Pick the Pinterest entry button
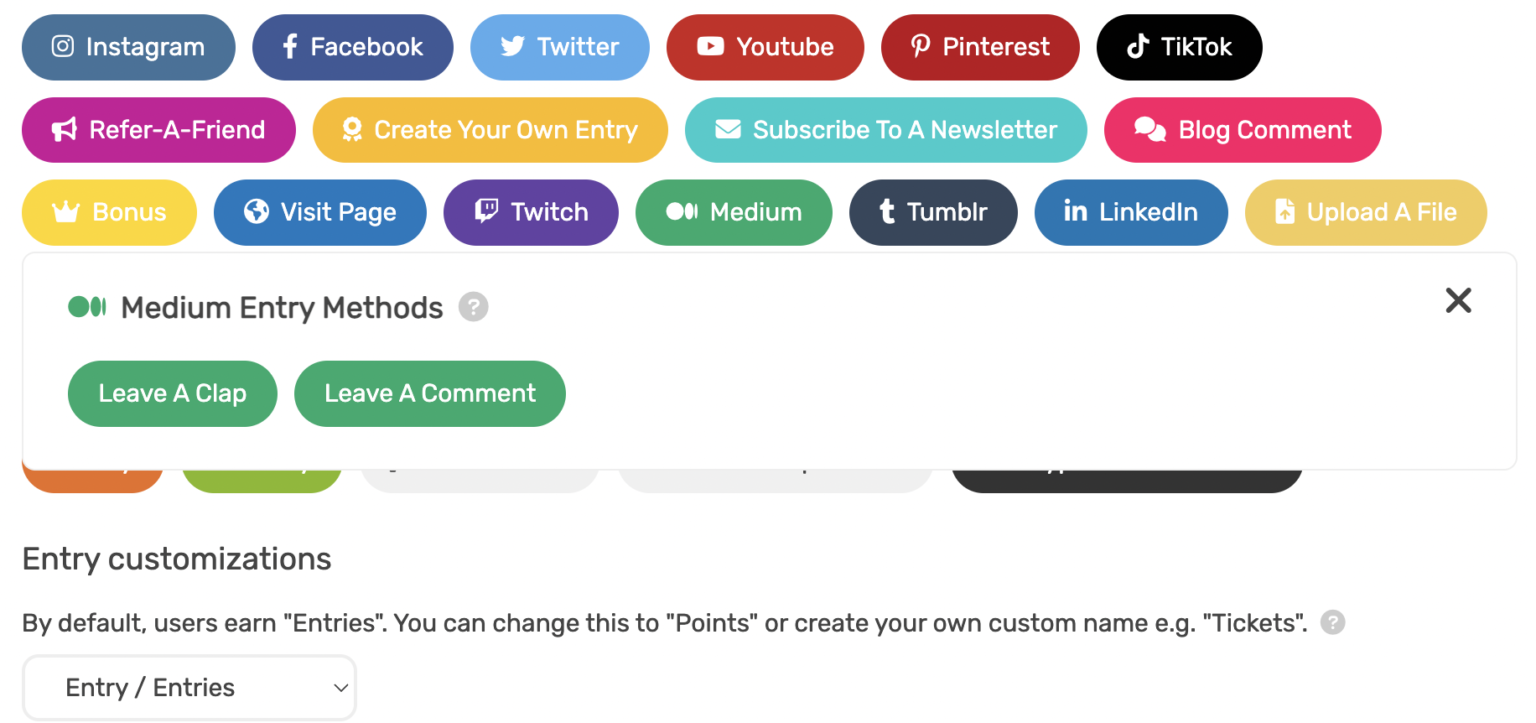 (x=979, y=47)
